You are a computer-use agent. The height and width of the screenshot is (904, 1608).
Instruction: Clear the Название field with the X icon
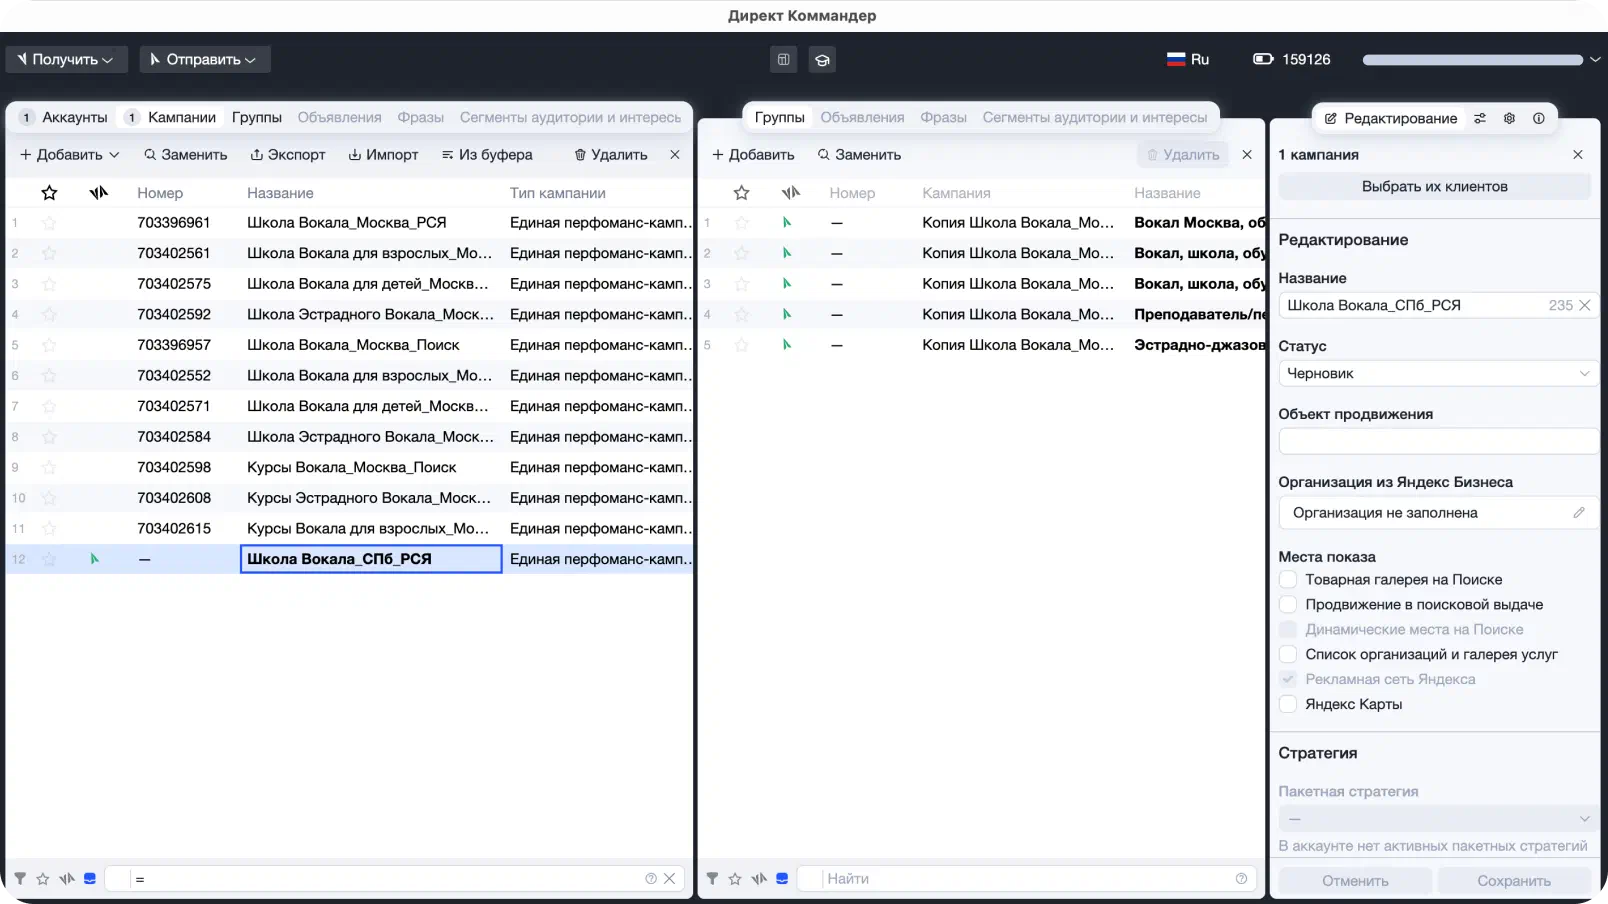(x=1585, y=306)
